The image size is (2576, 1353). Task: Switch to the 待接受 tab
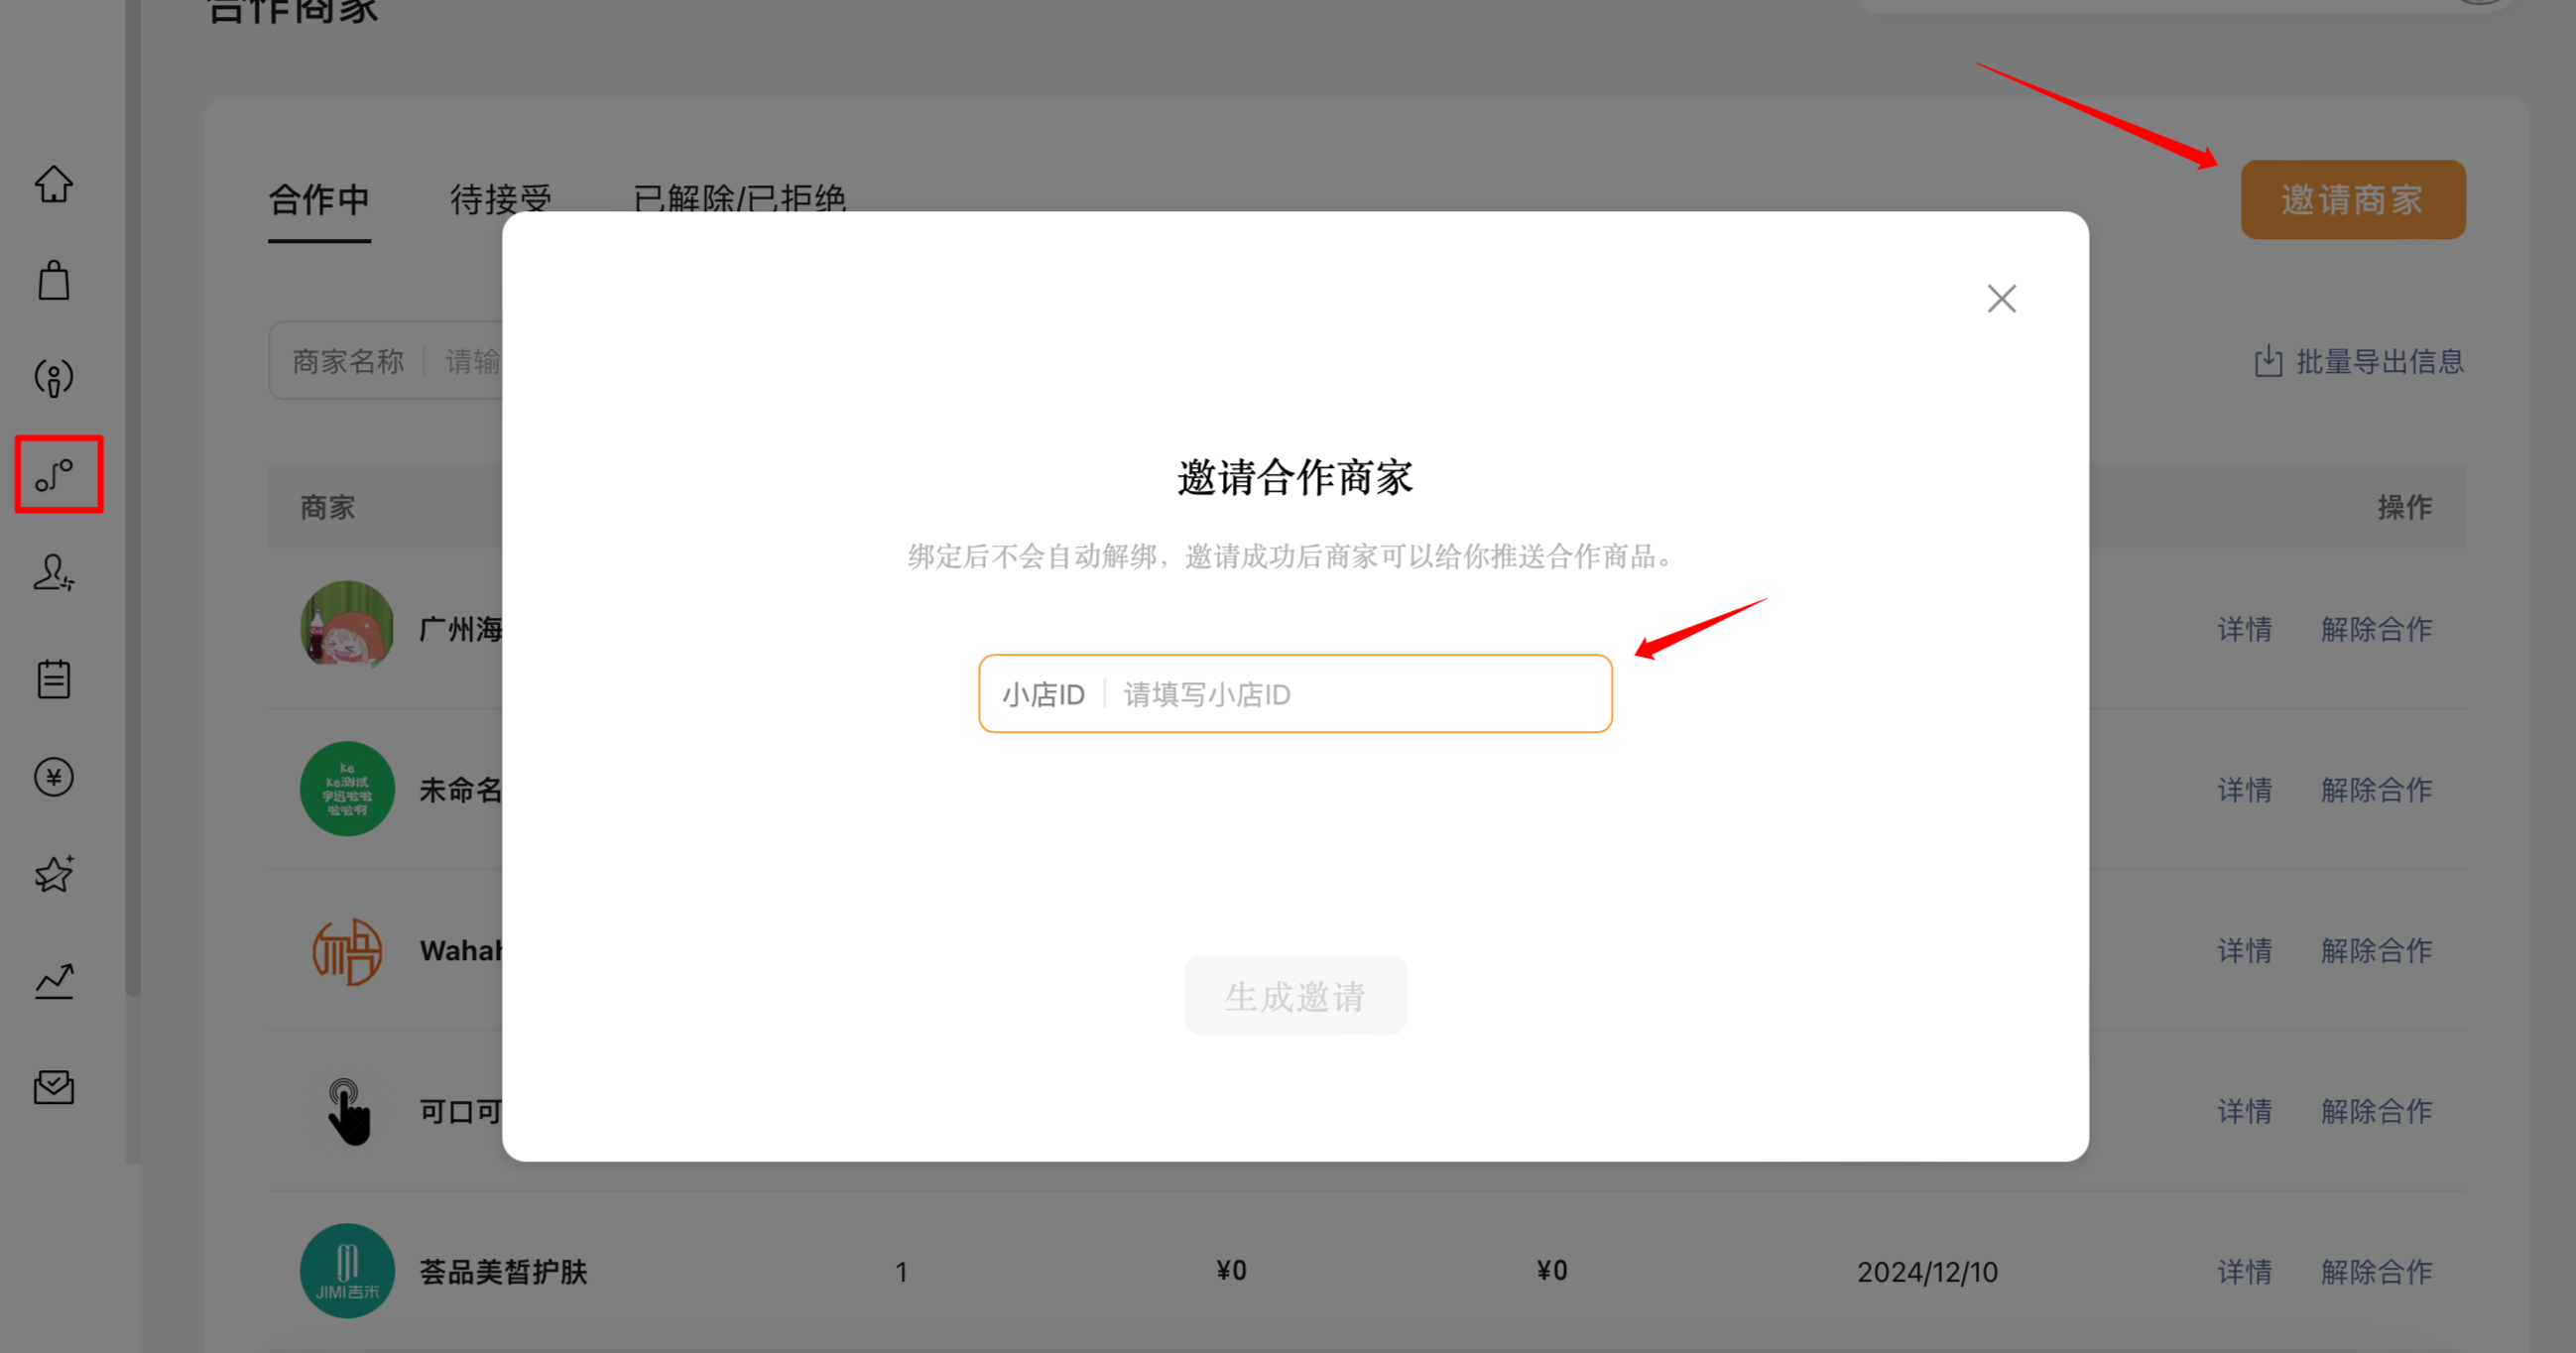(x=500, y=198)
